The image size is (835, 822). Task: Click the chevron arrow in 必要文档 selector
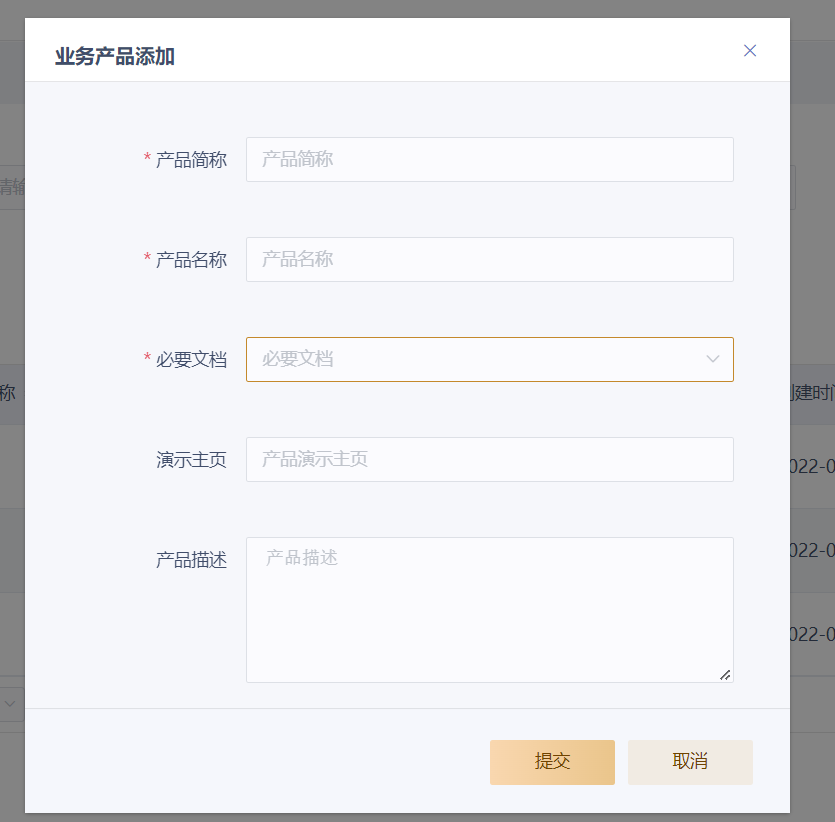pos(713,359)
